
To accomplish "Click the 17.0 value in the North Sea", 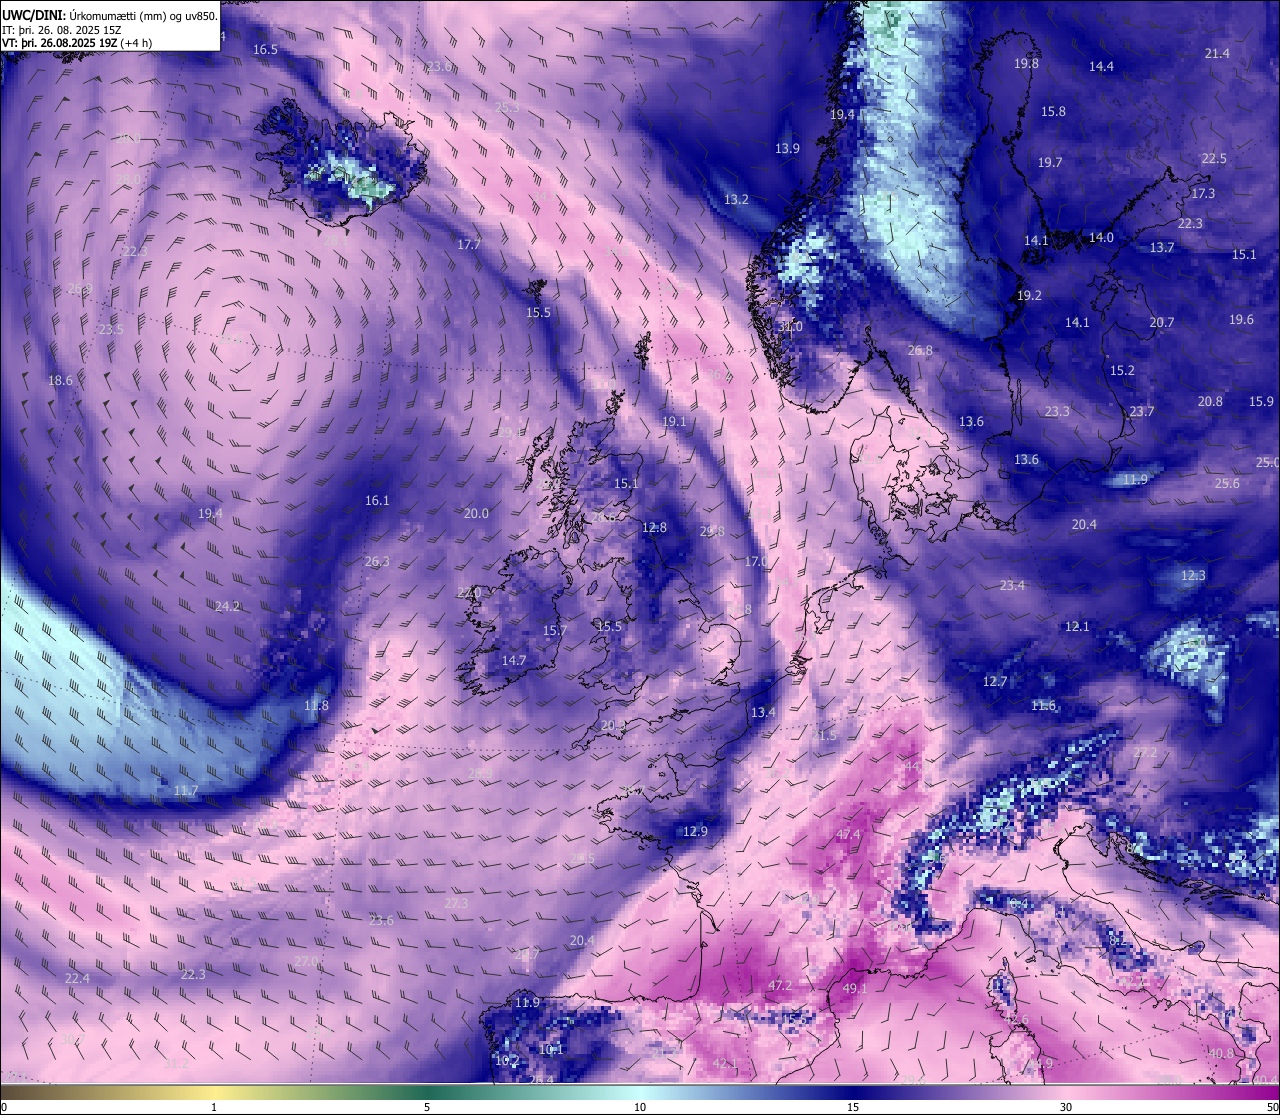I will coord(757,562).
